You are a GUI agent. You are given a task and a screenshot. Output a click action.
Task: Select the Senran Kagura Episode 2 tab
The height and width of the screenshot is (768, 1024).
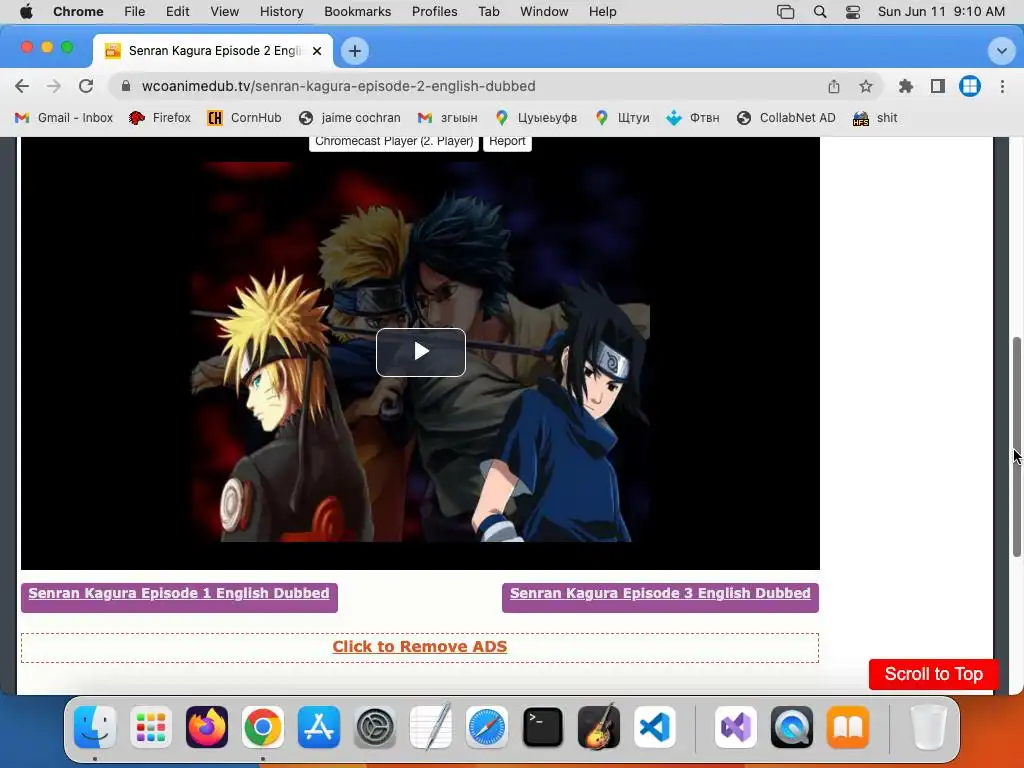[x=213, y=51]
